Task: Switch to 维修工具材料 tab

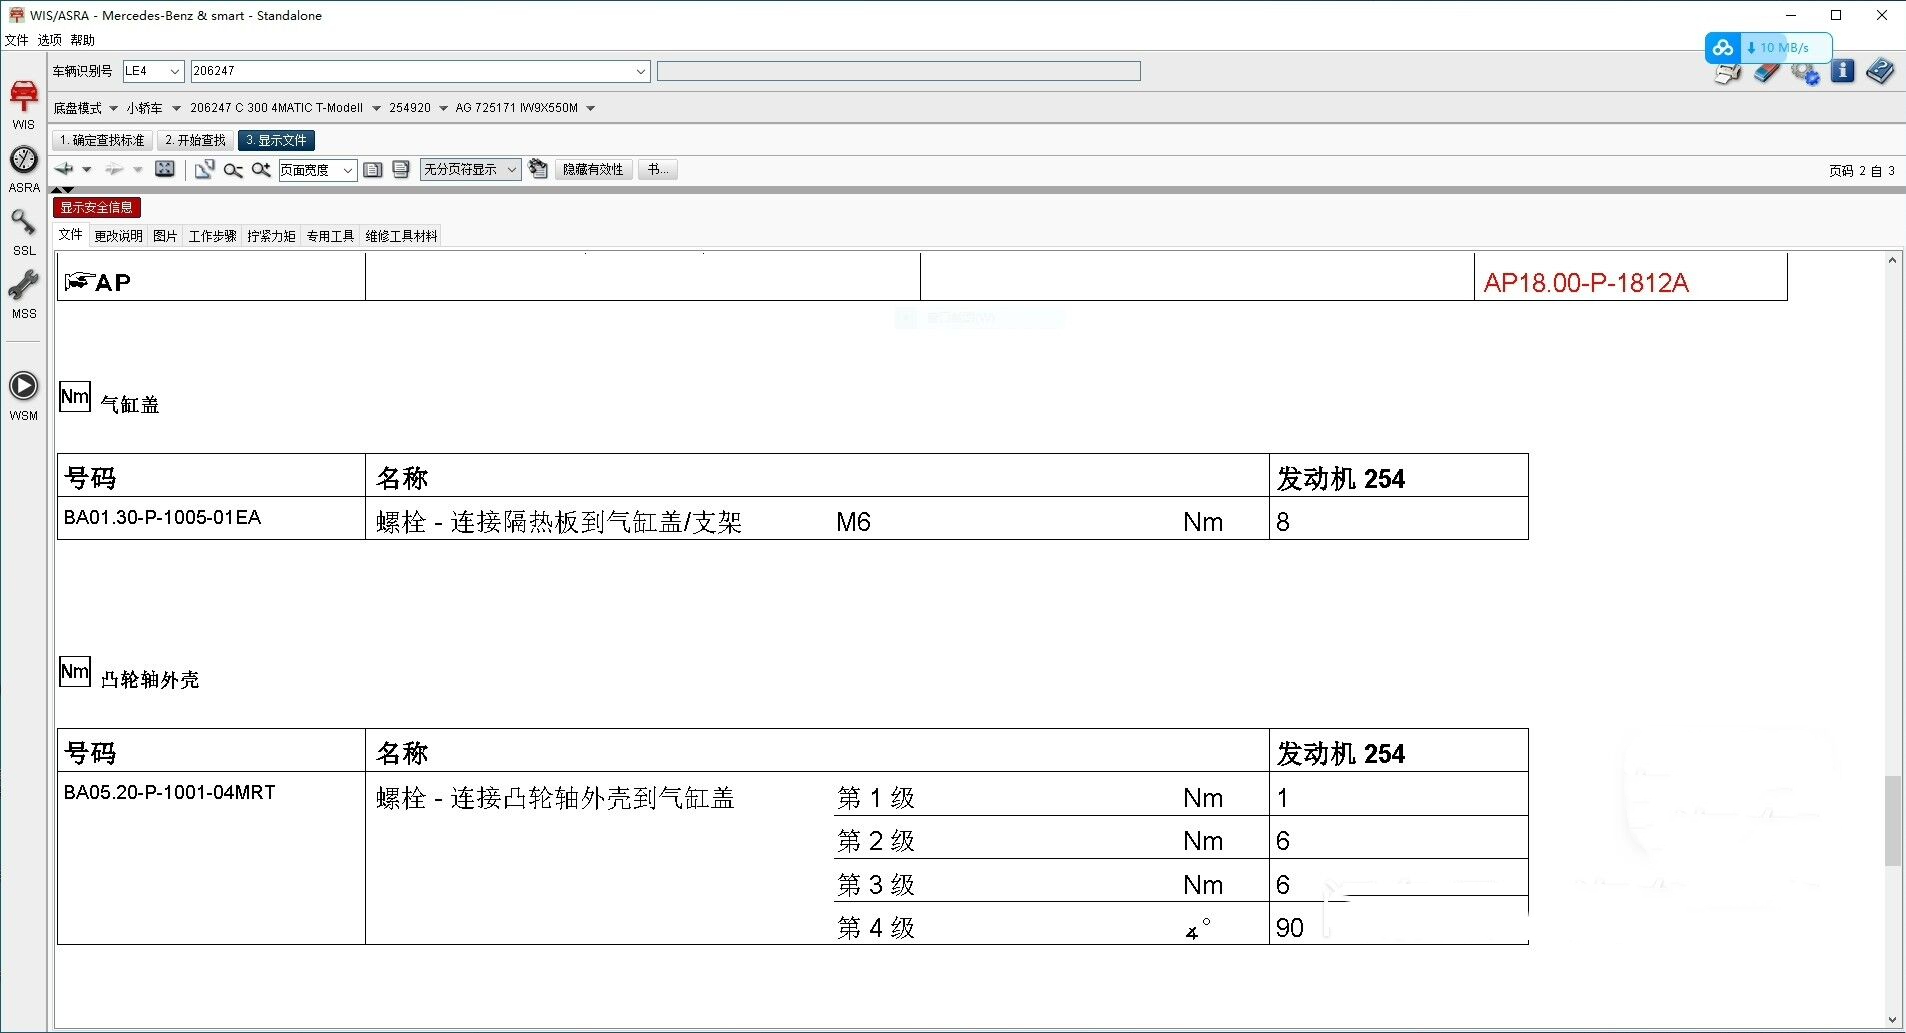Action: point(402,236)
